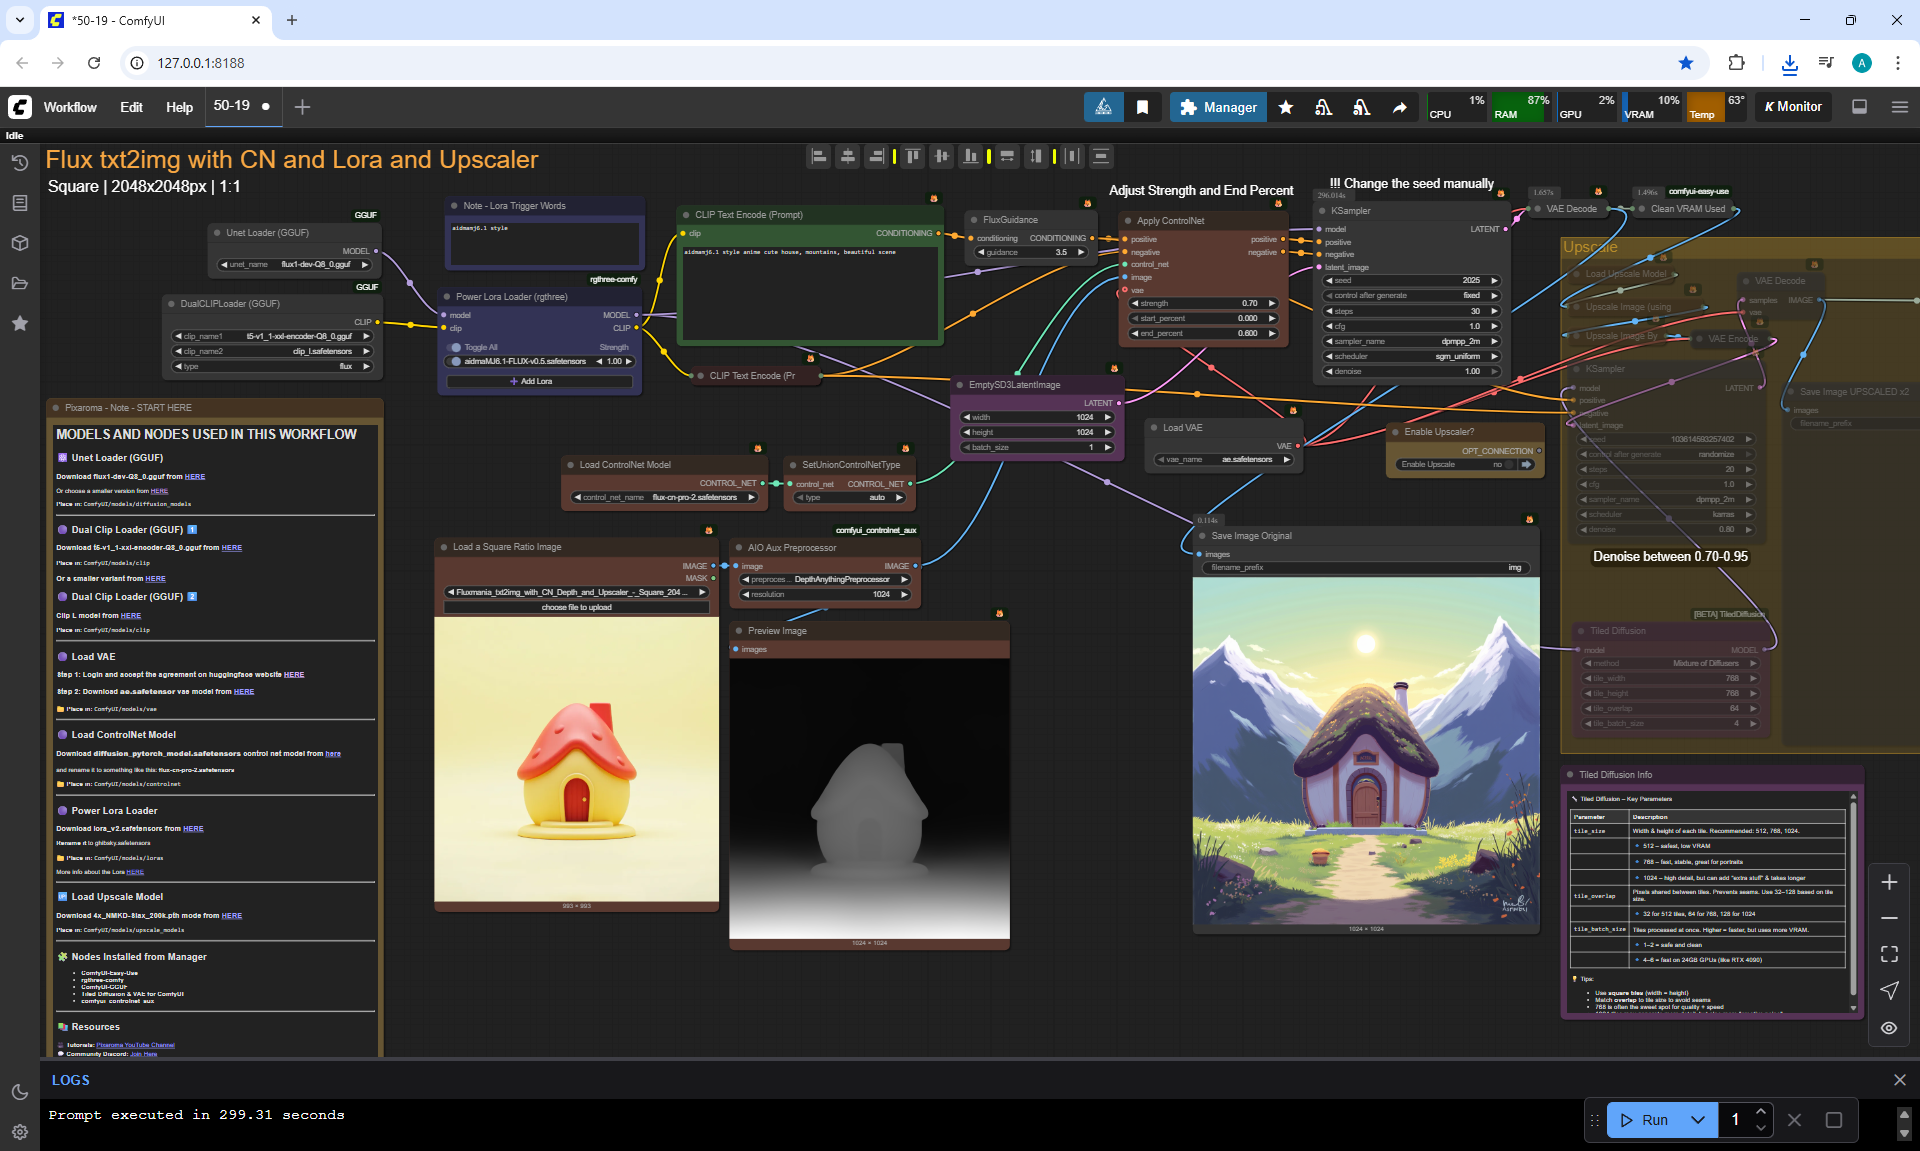Expand the Run button dropdown arrow
The height and width of the screenshot is (1151, 1920).
[x=1698, y=1120]
